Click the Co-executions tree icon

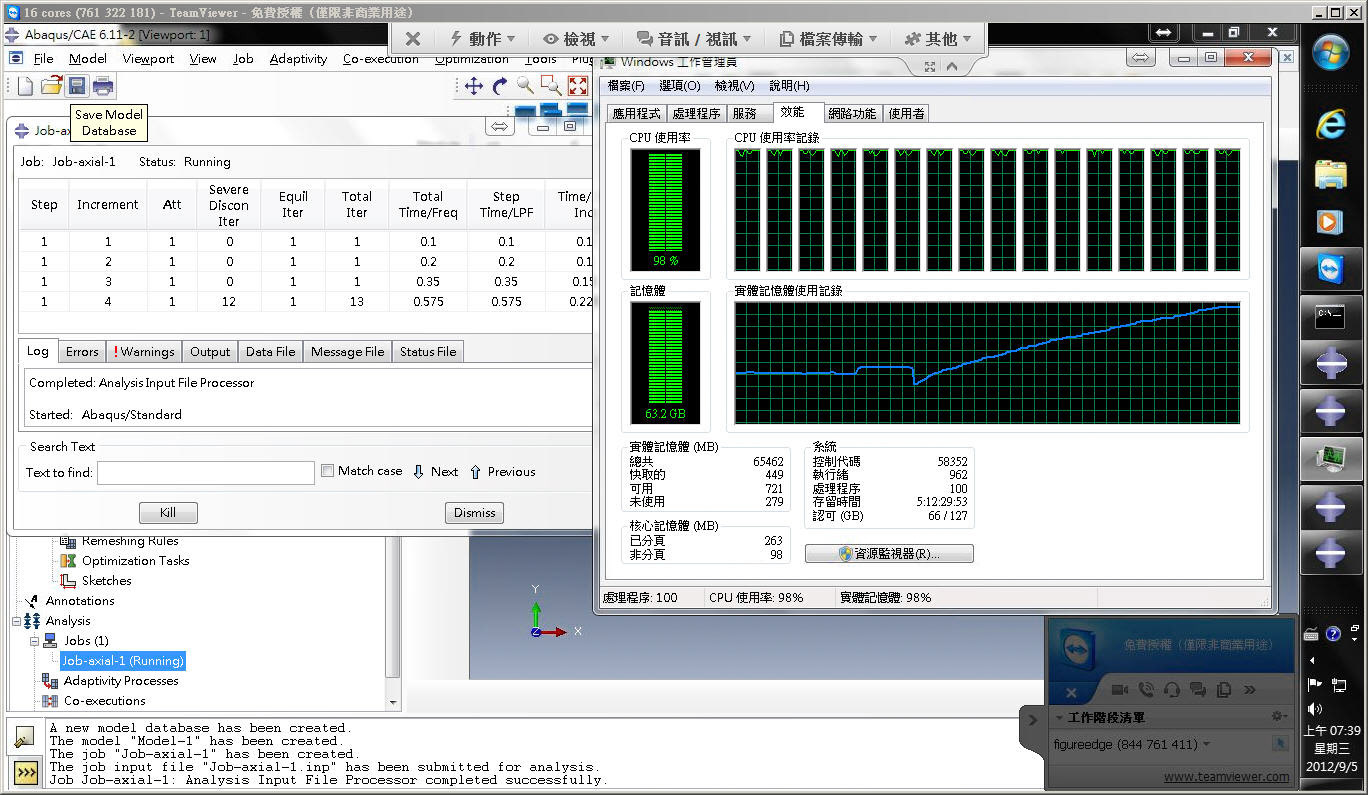[50, 701]
